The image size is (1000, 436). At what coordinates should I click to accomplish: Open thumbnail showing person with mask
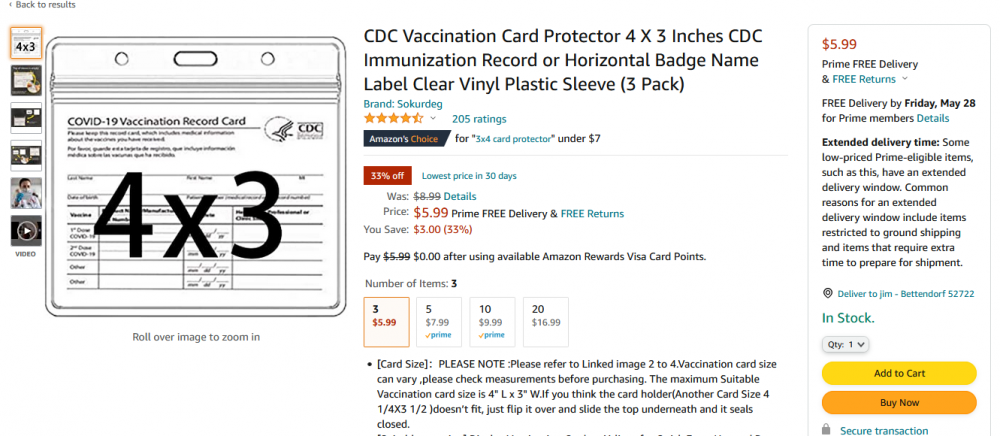pos(26,193)
